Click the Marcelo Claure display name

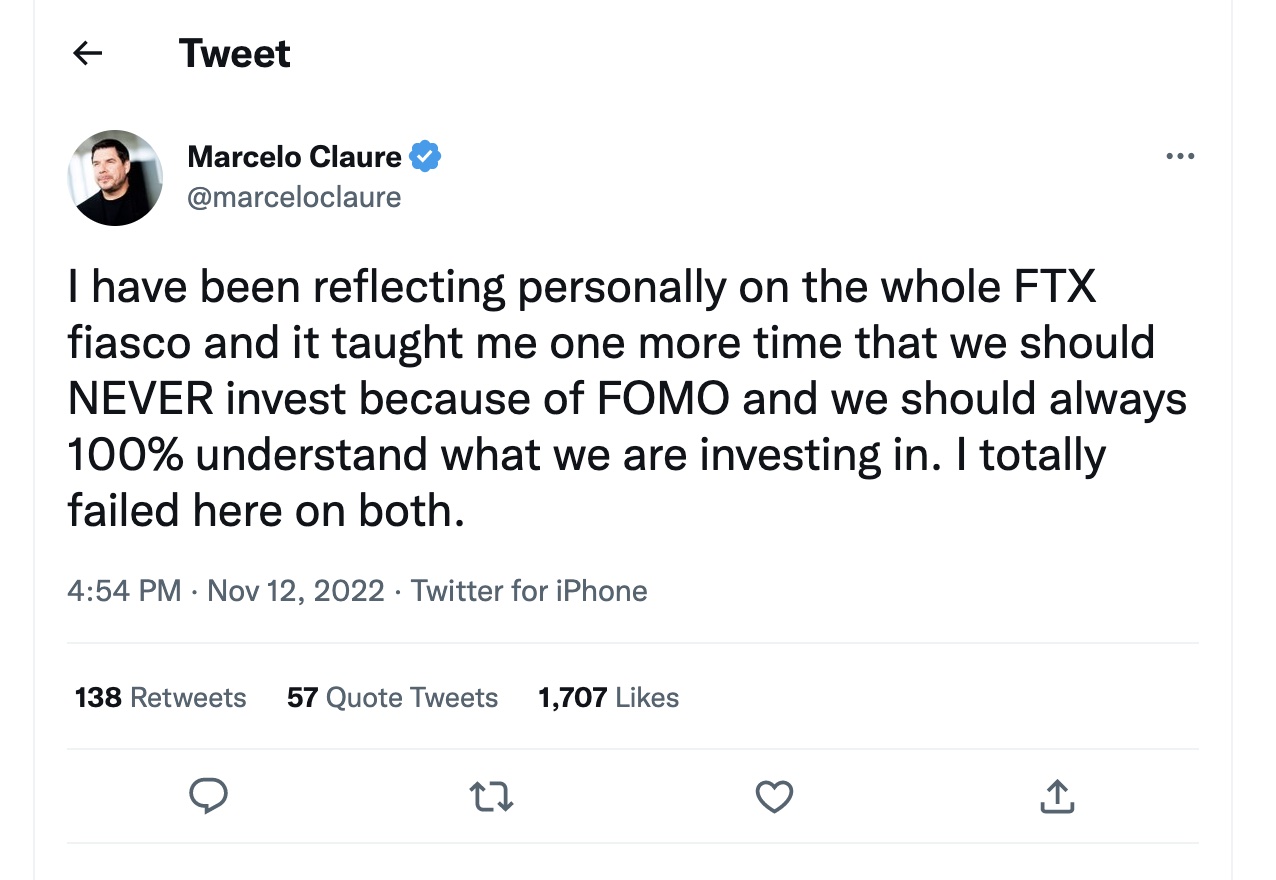[x=294, y=157]
